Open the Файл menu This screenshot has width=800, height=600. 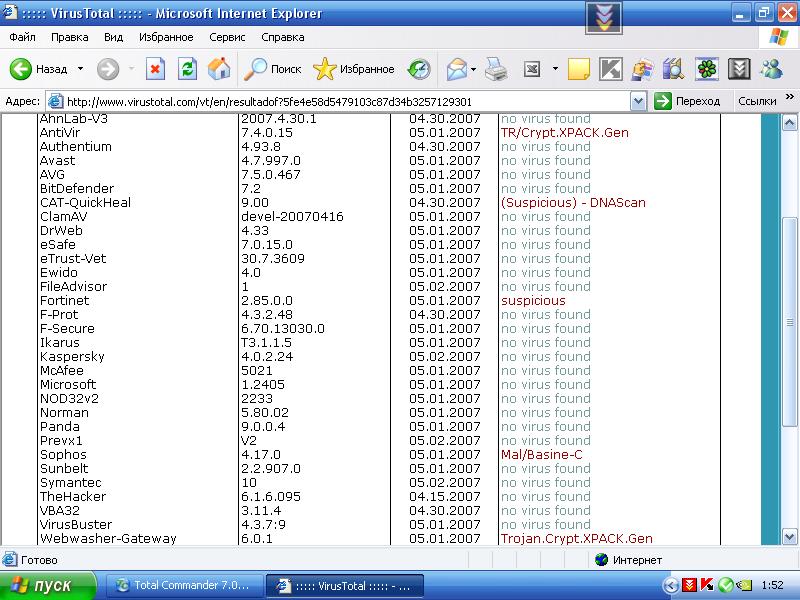22,37
